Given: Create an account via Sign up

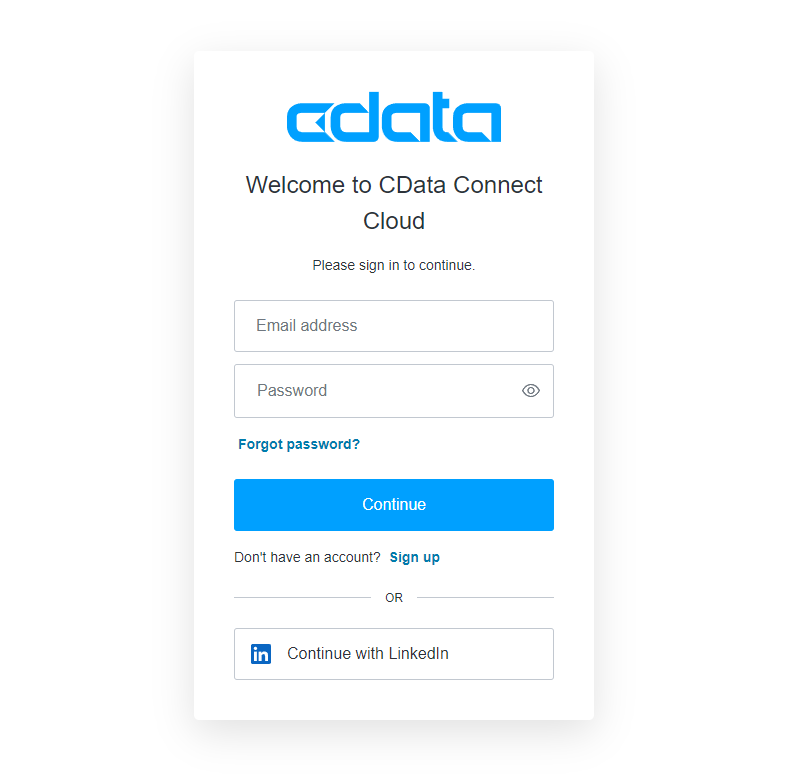Looking at the screenshot, I should tap(415, 557).
